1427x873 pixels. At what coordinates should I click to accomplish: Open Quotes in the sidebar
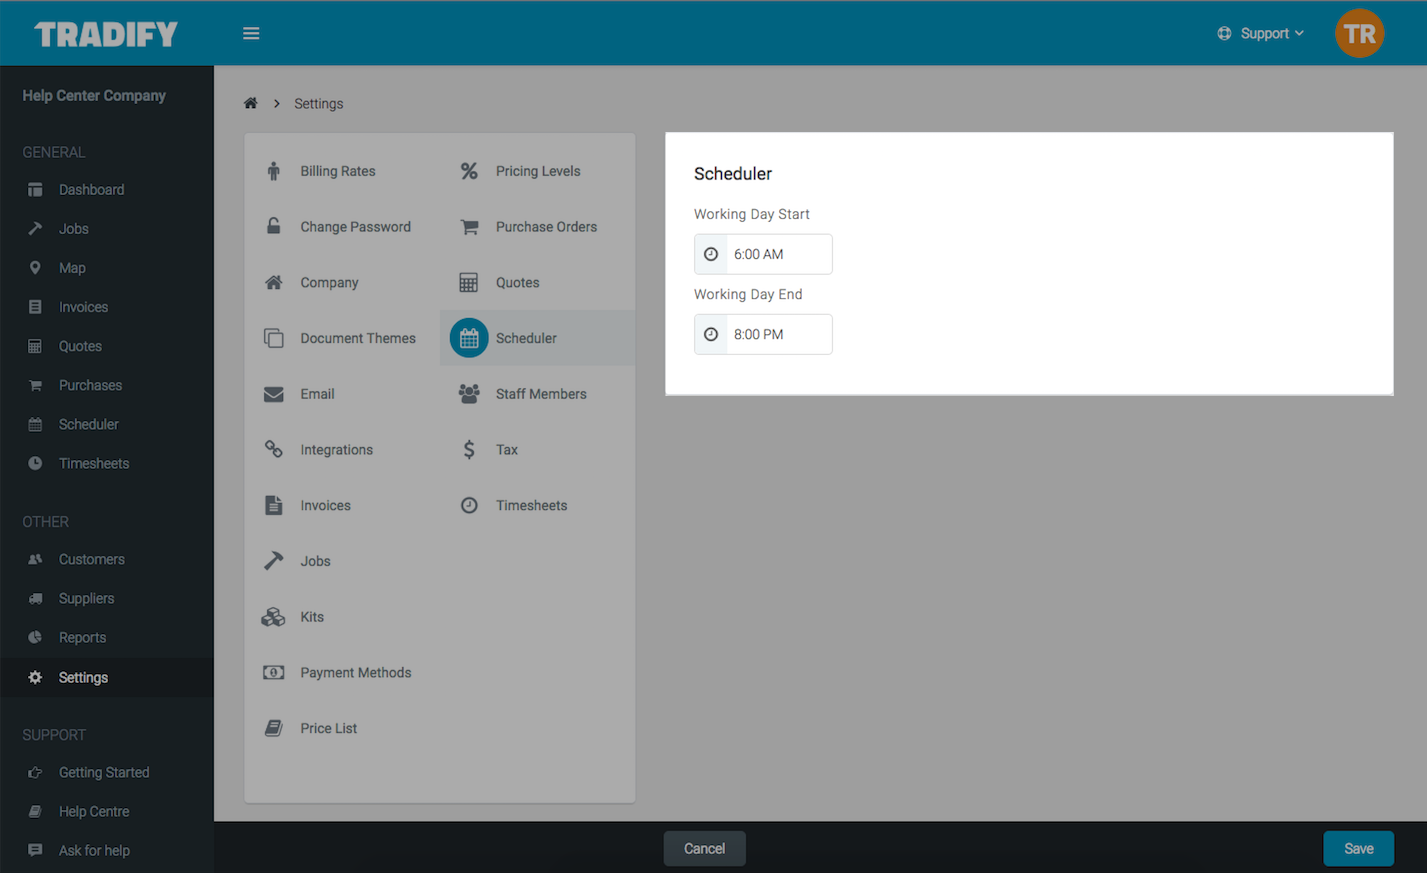[x=106, y=345]
